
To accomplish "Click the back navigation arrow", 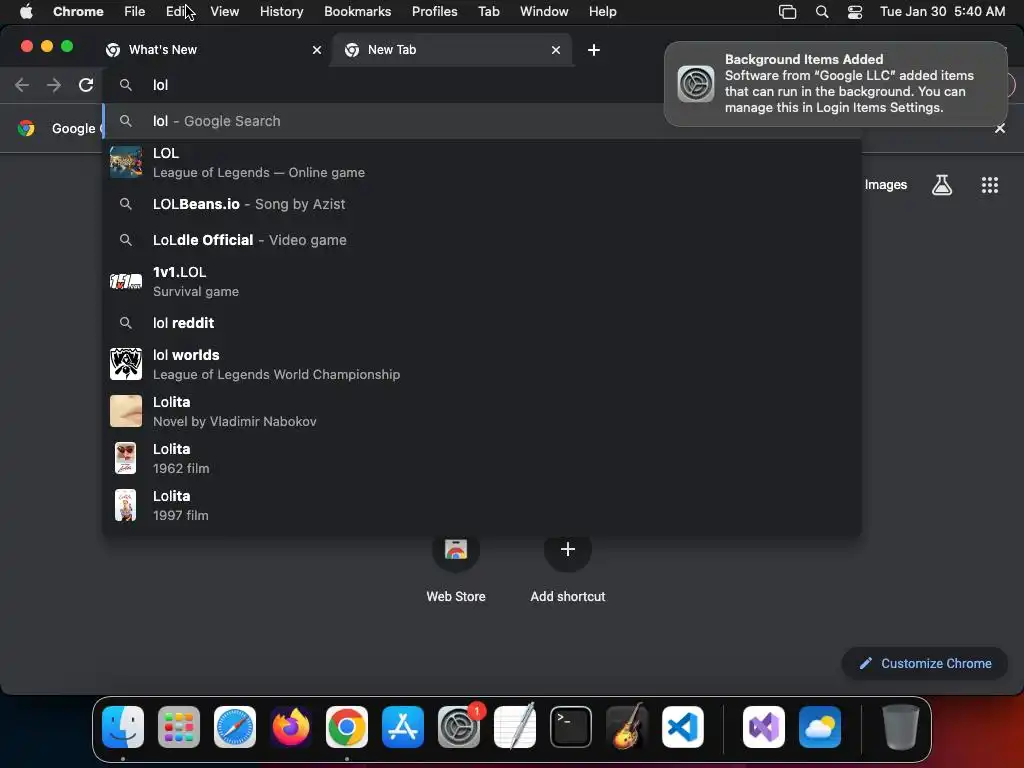I will (22, 85).
